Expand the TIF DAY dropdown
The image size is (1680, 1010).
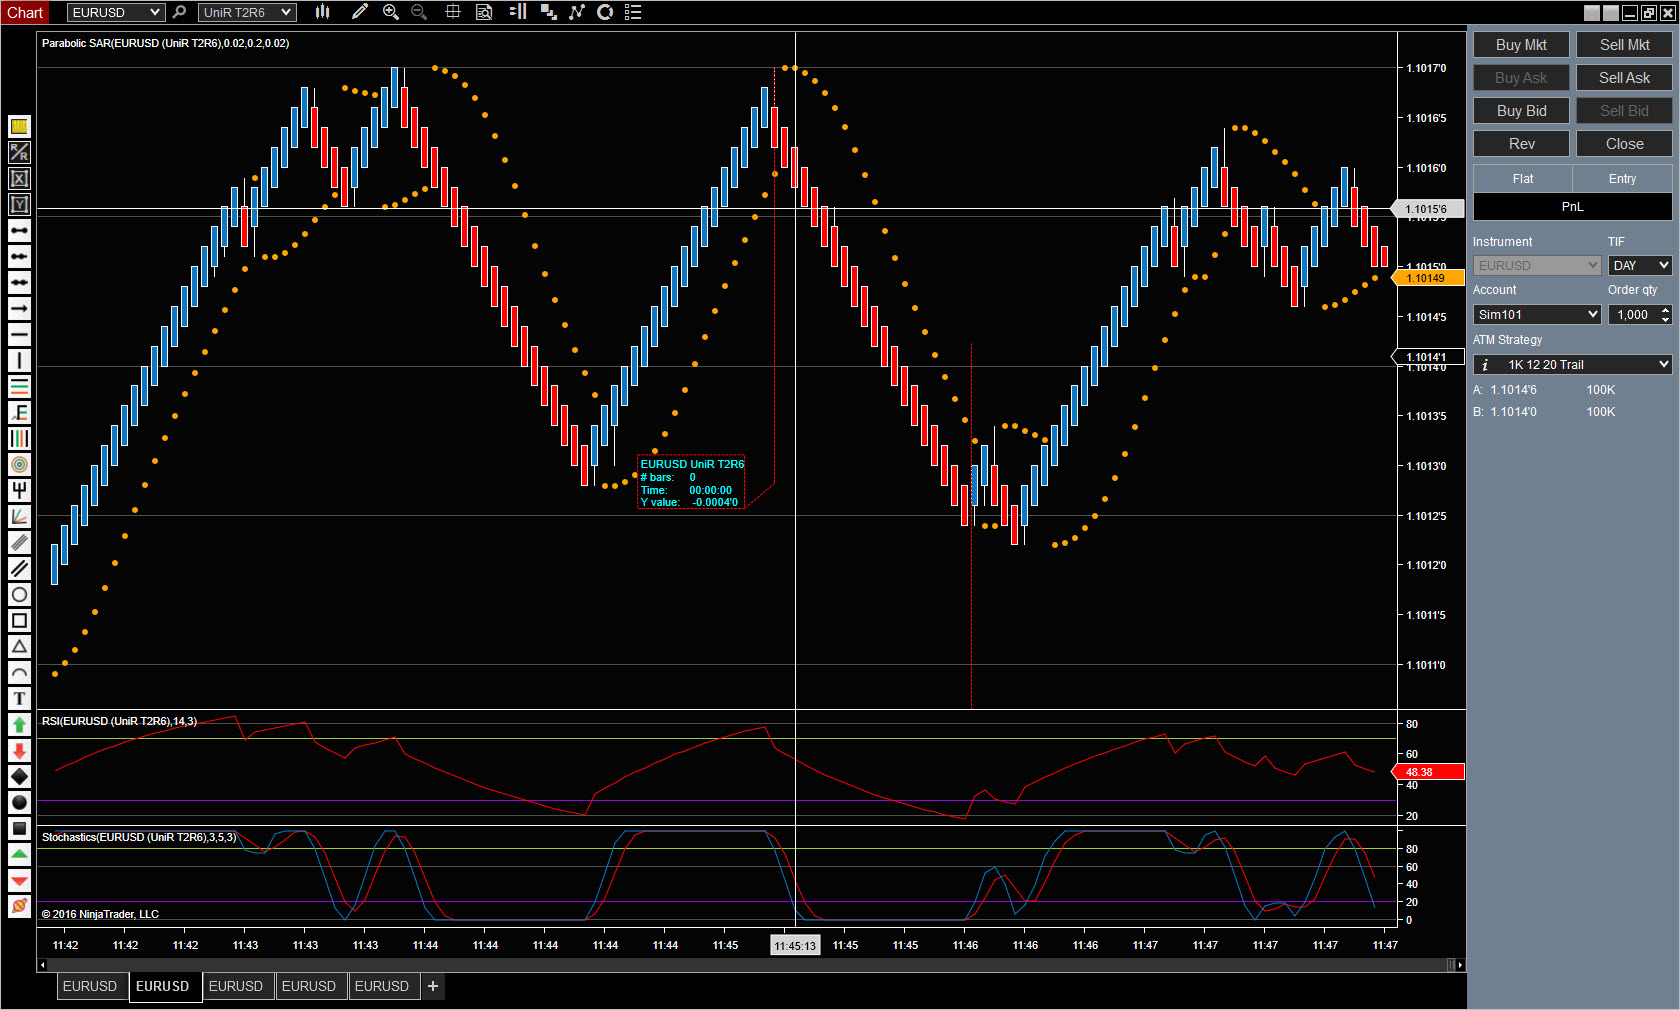(1640, 265)
